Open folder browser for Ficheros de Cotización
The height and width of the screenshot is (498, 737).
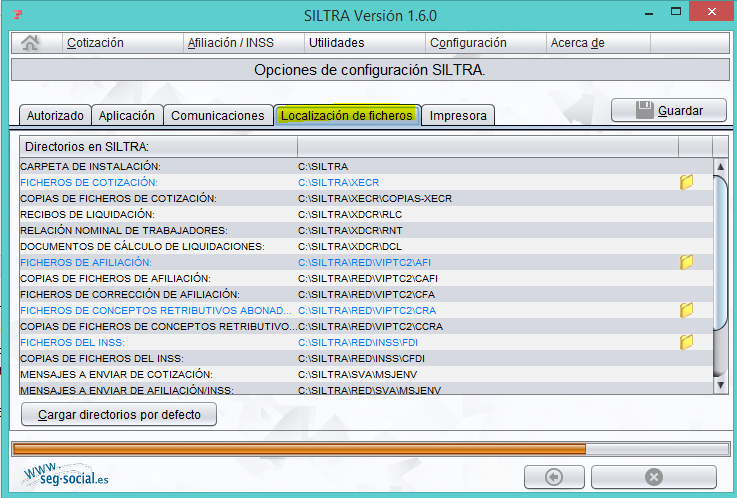(x=686, y=182)
